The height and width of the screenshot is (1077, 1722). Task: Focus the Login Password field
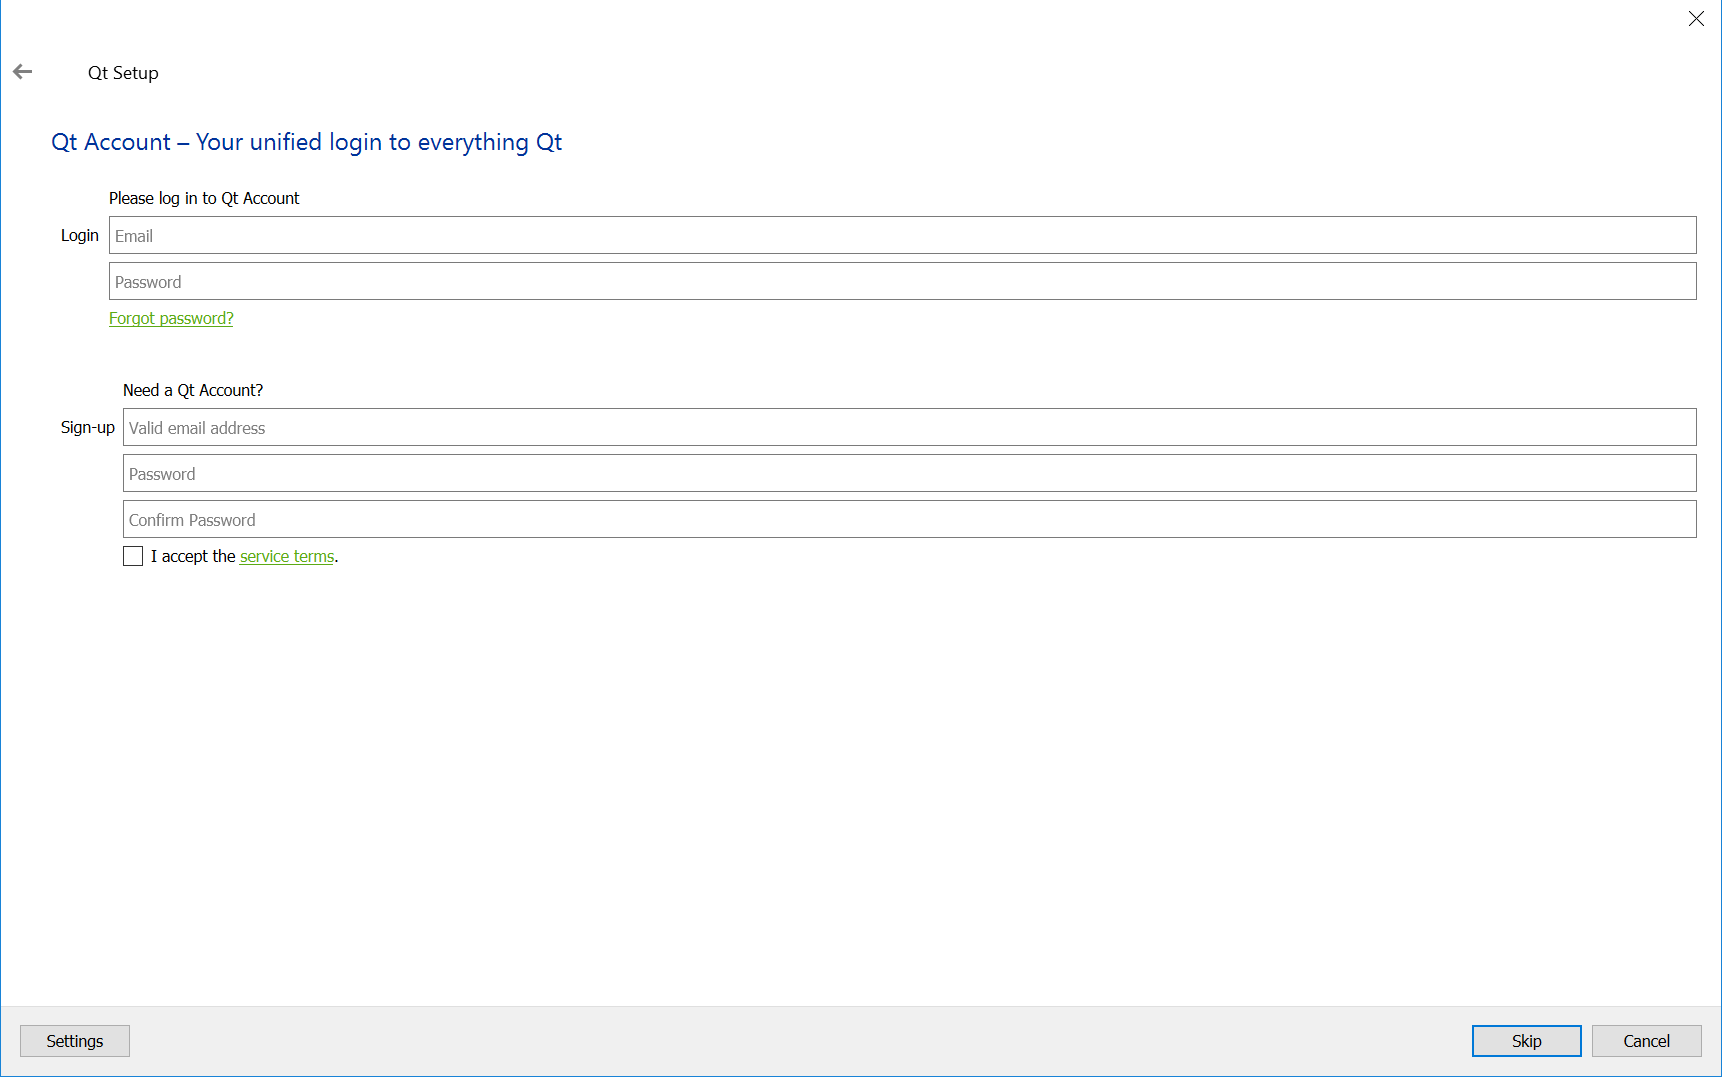tap(902, 281)
